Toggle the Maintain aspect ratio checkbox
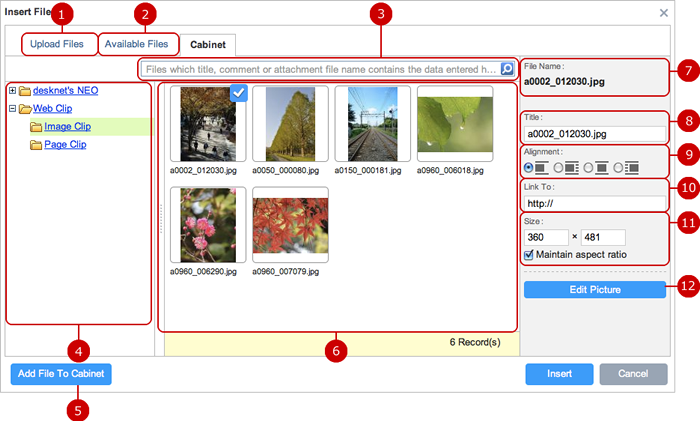700x421 pixels. pyautogui.click(x=529, y=255)
